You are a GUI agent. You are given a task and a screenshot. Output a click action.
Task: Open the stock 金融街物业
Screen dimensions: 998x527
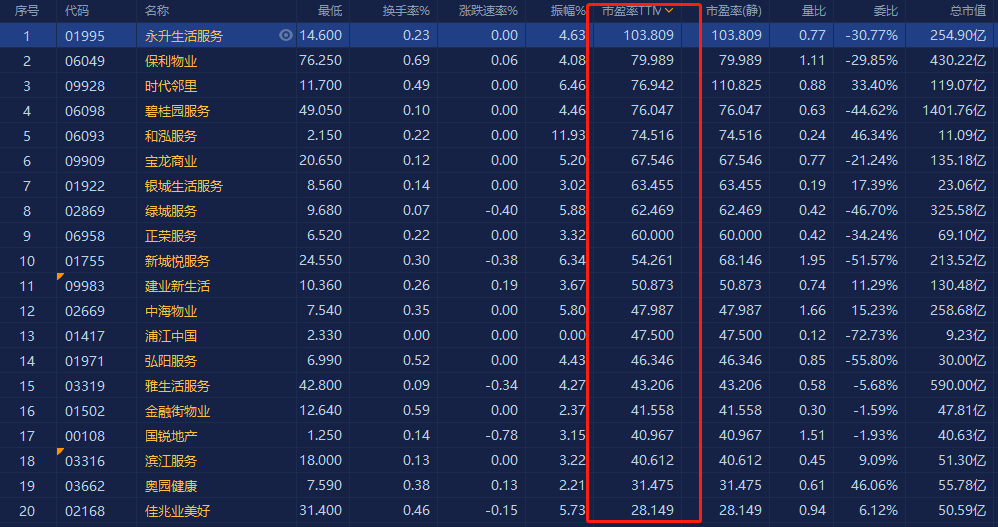[x=178, y=411]
